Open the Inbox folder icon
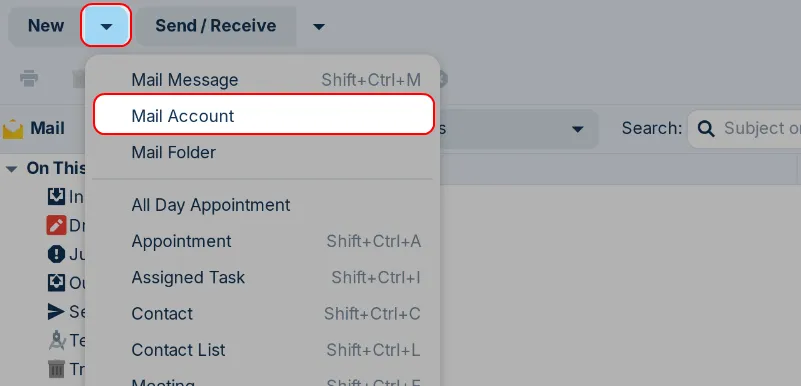The image size is (801, 386). (56, 197)
